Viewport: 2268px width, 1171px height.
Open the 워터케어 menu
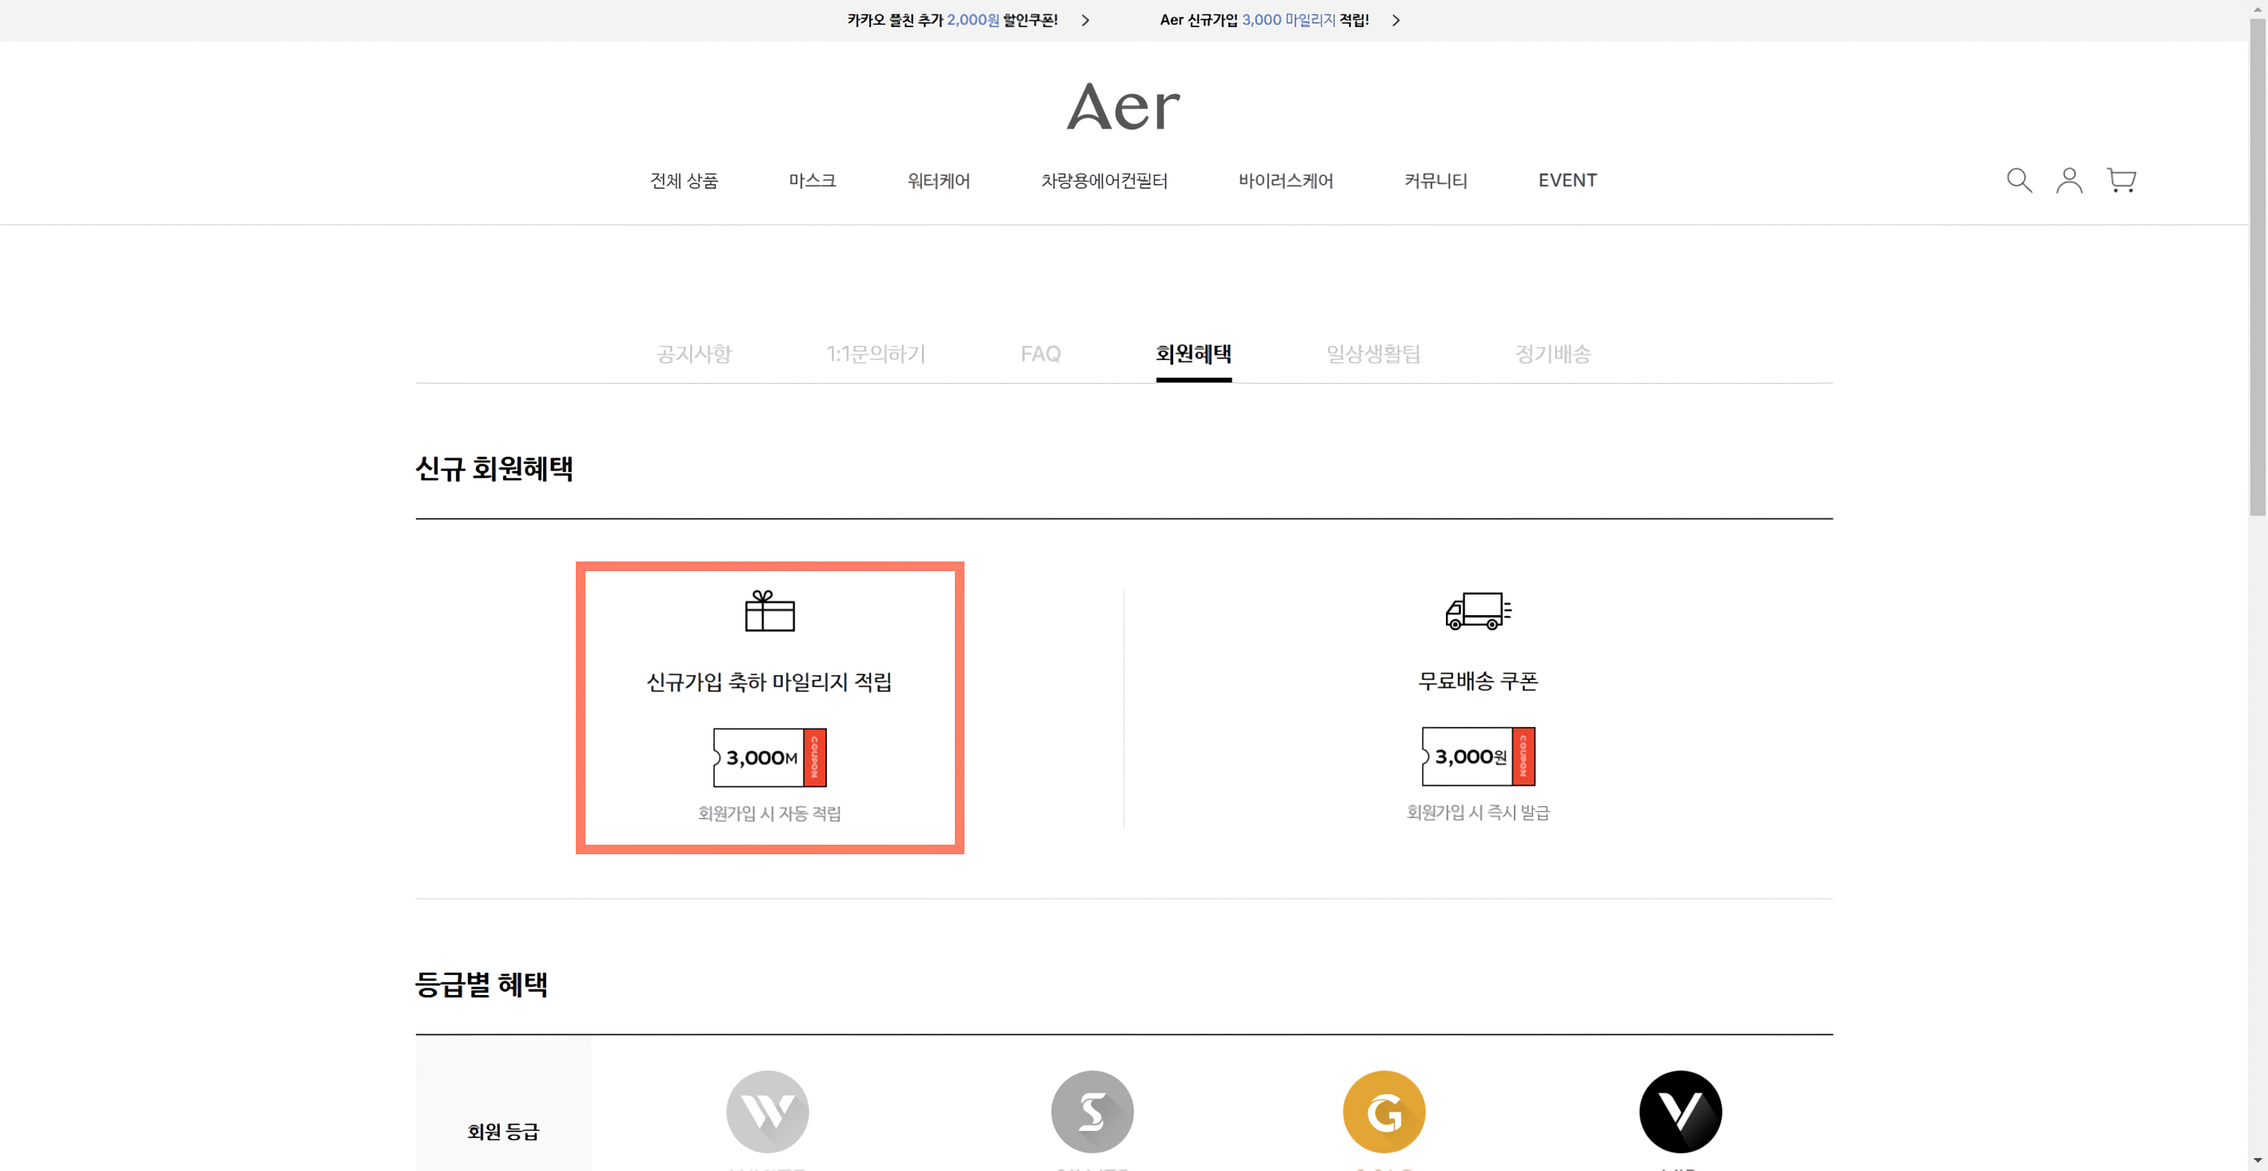click(938, 181)
